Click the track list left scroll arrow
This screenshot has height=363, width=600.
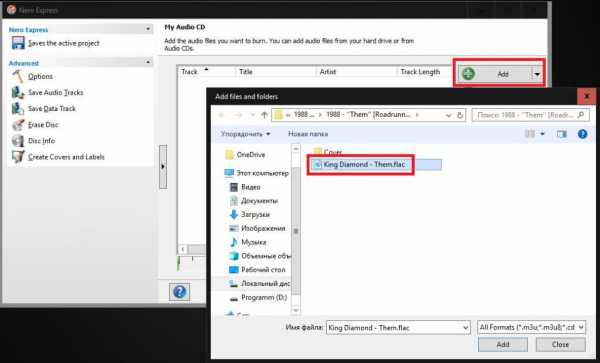[x=183, y=249]
